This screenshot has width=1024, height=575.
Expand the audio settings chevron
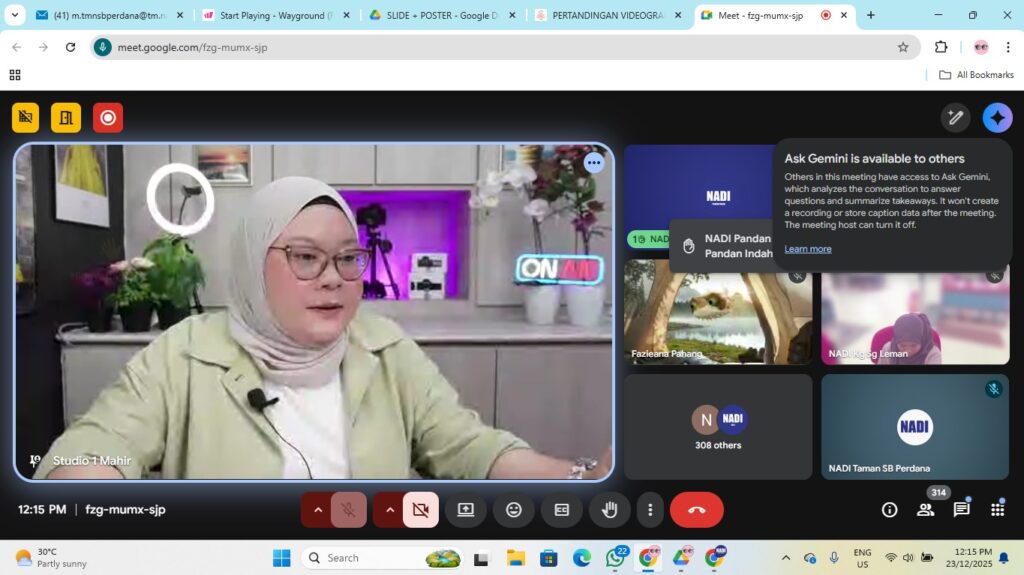coord(318,510)
